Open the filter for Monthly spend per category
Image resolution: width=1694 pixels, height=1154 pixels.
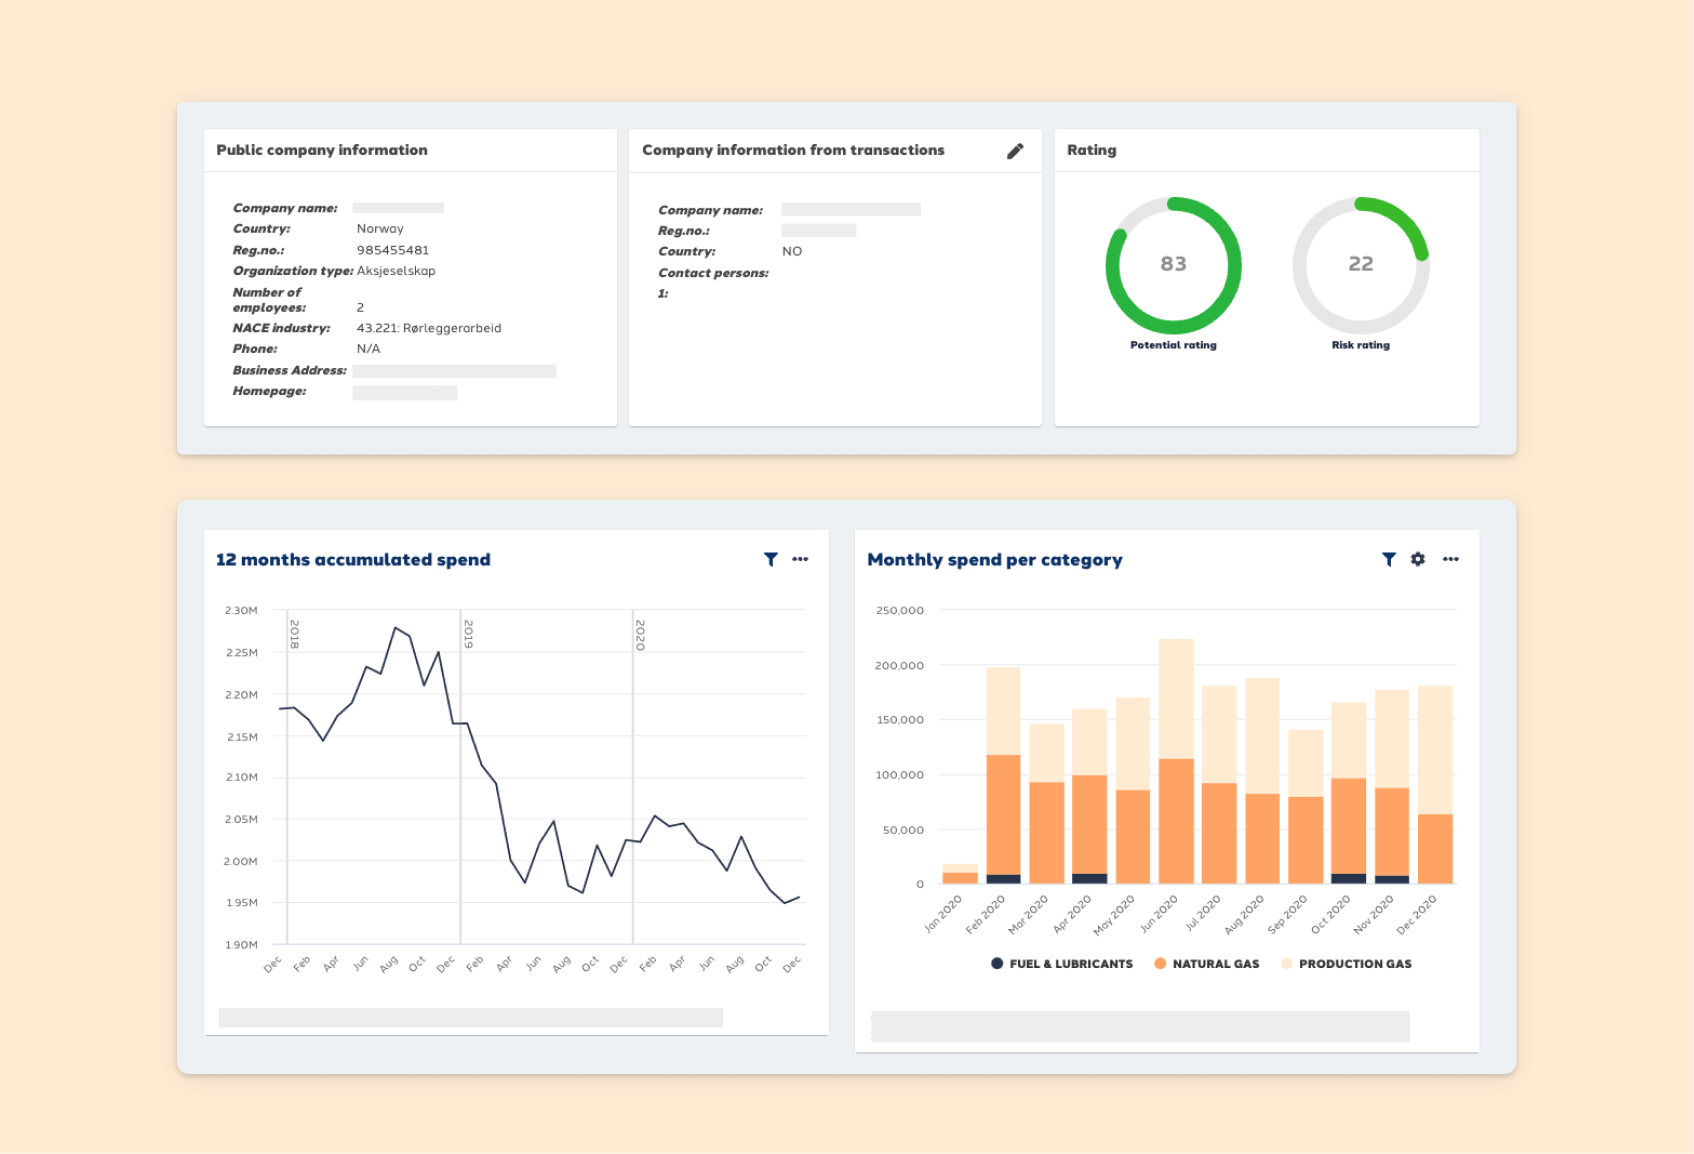tap(1388, 560)
